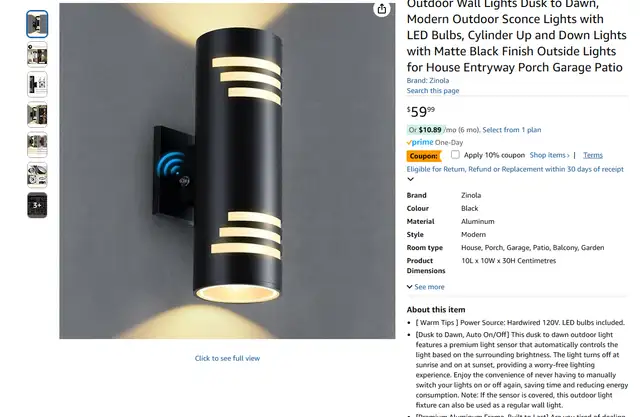This screenshot has width=640, height=417.
Task: View the third product thumbnail image
Action: click(37, 84)
